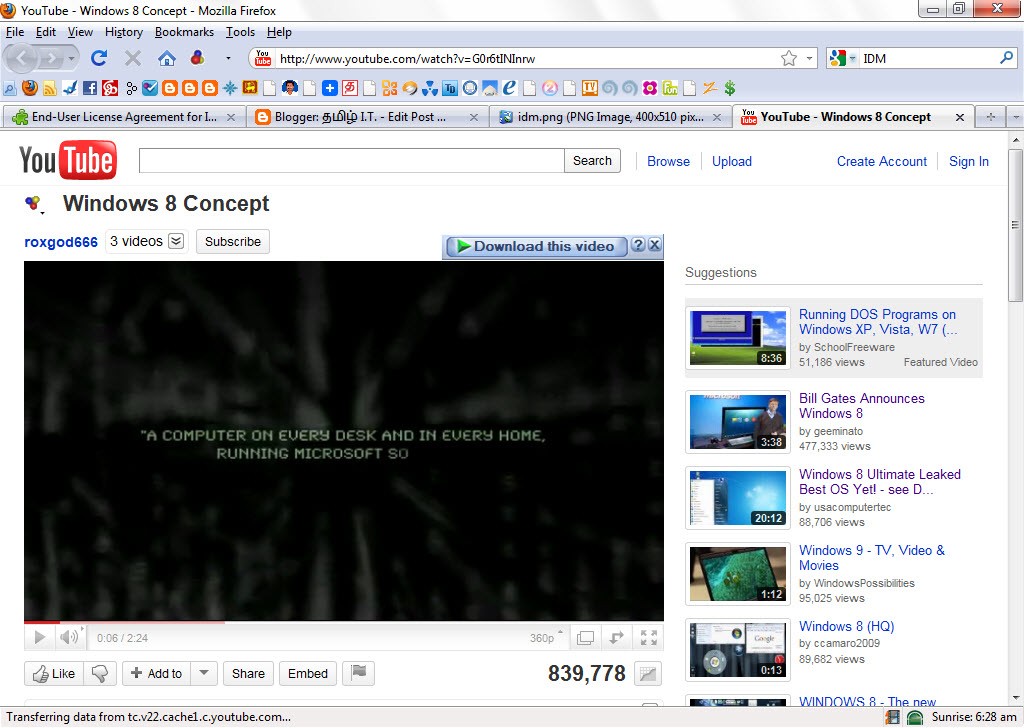Click the back navigation arrow
The image size is (1024, 728).
pos(23,59)
